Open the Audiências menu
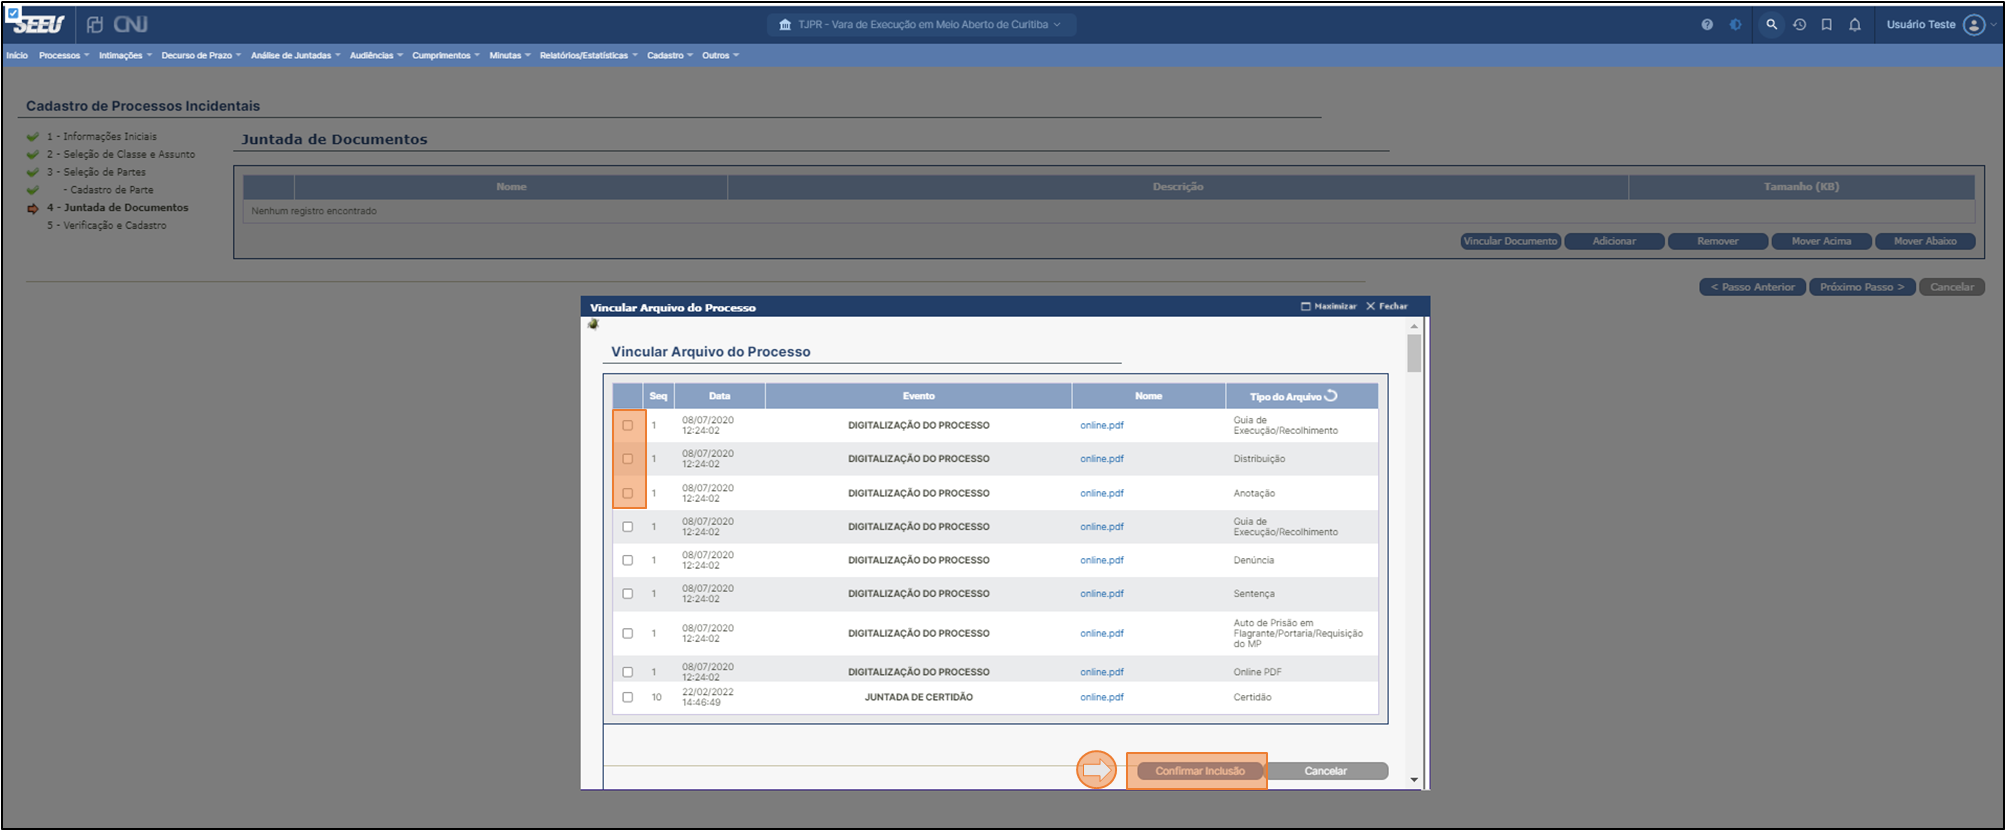 375,56
